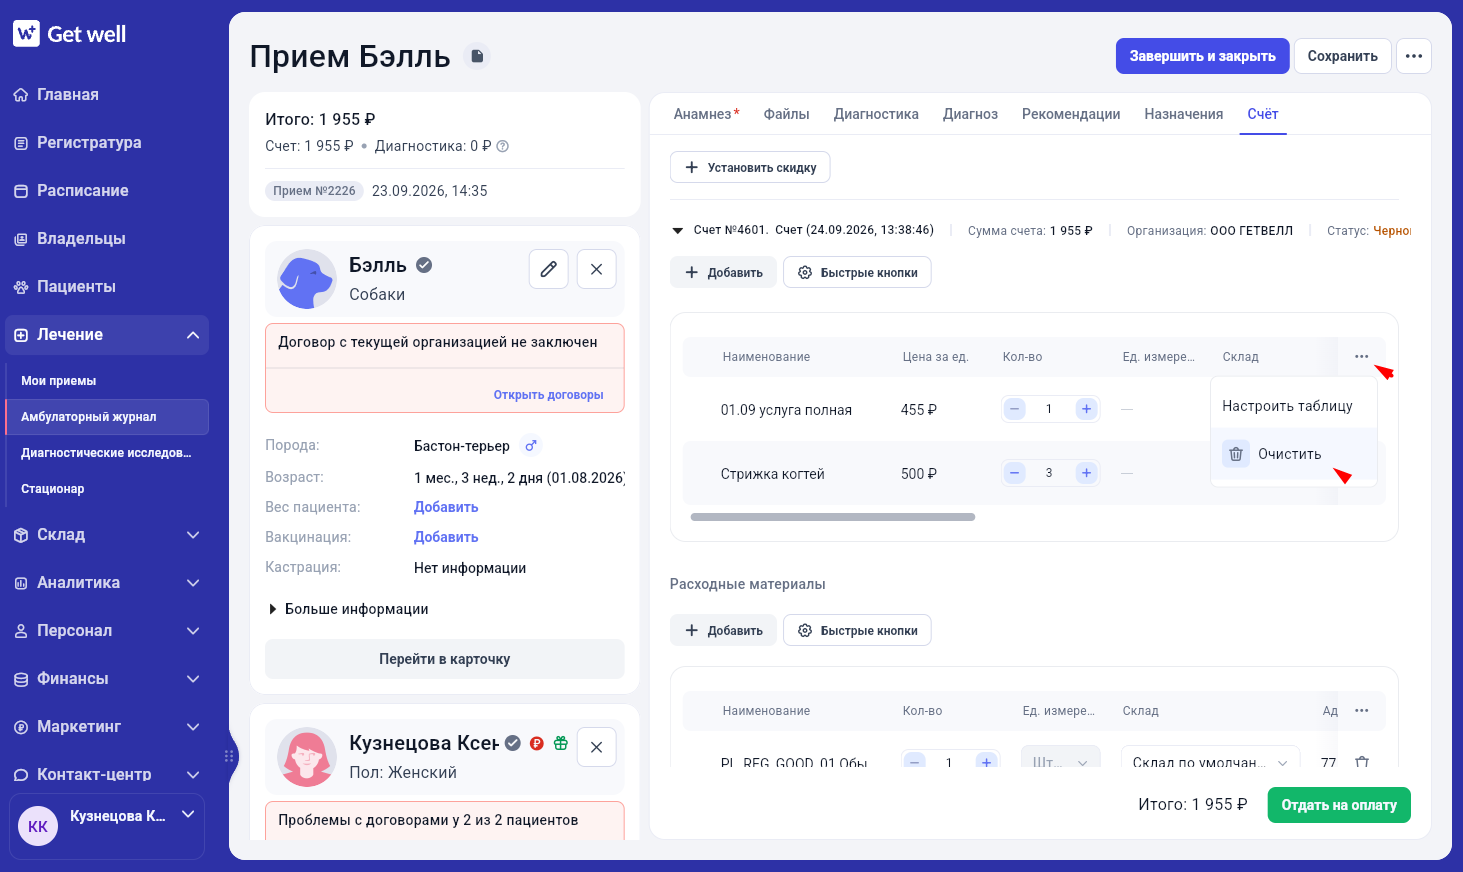1463x872 pixels.
Task: Click Завершить и закрыть button
Action: (1202, 56)
